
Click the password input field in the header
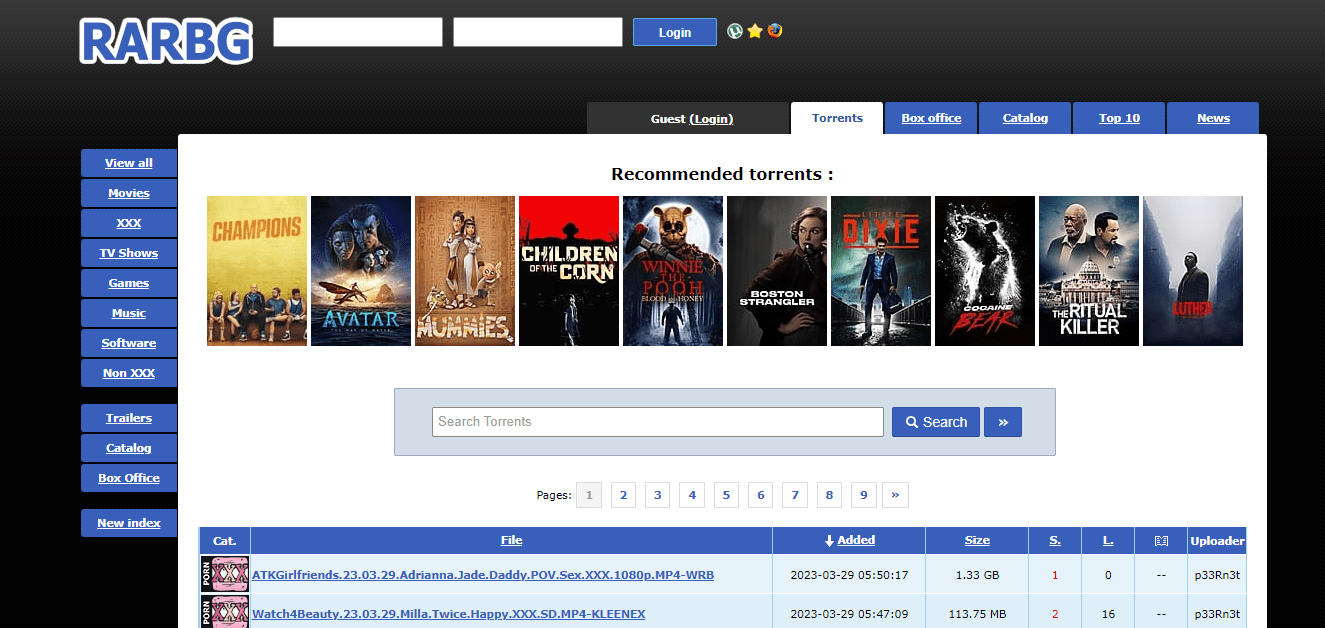pos(538,32)
